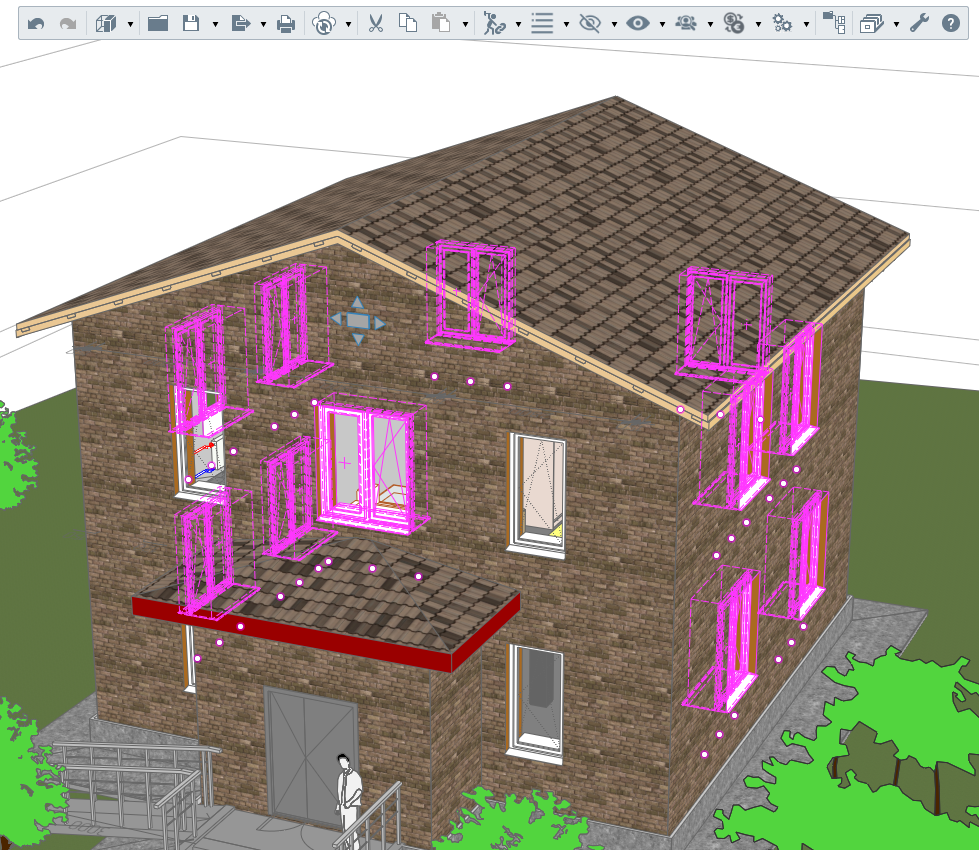Select the unselected upper floor window on front wall
Viewport: 979px width, 850px height.
click(538, 493)
